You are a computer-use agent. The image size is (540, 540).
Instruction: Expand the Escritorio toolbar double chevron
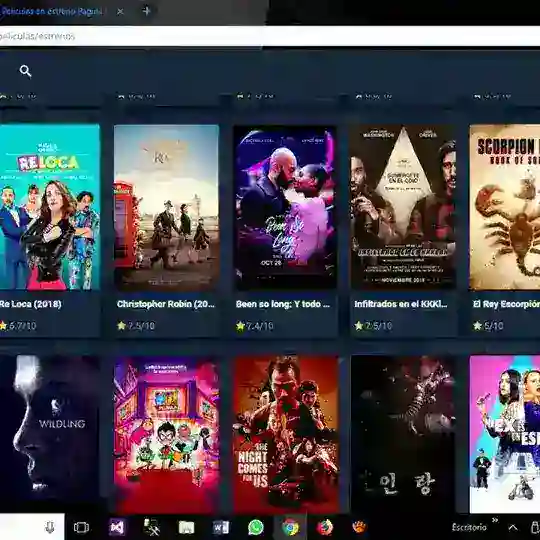495,520
